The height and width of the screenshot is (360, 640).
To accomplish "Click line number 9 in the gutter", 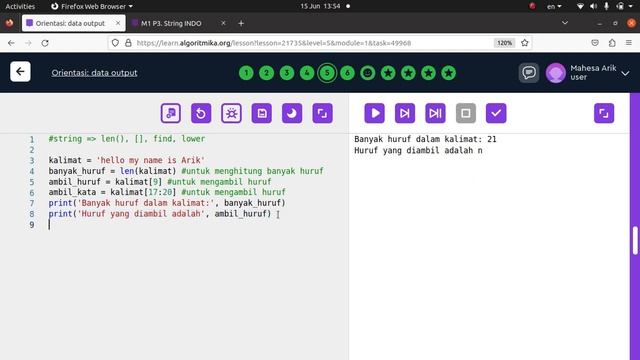I will tap(32, 225).
